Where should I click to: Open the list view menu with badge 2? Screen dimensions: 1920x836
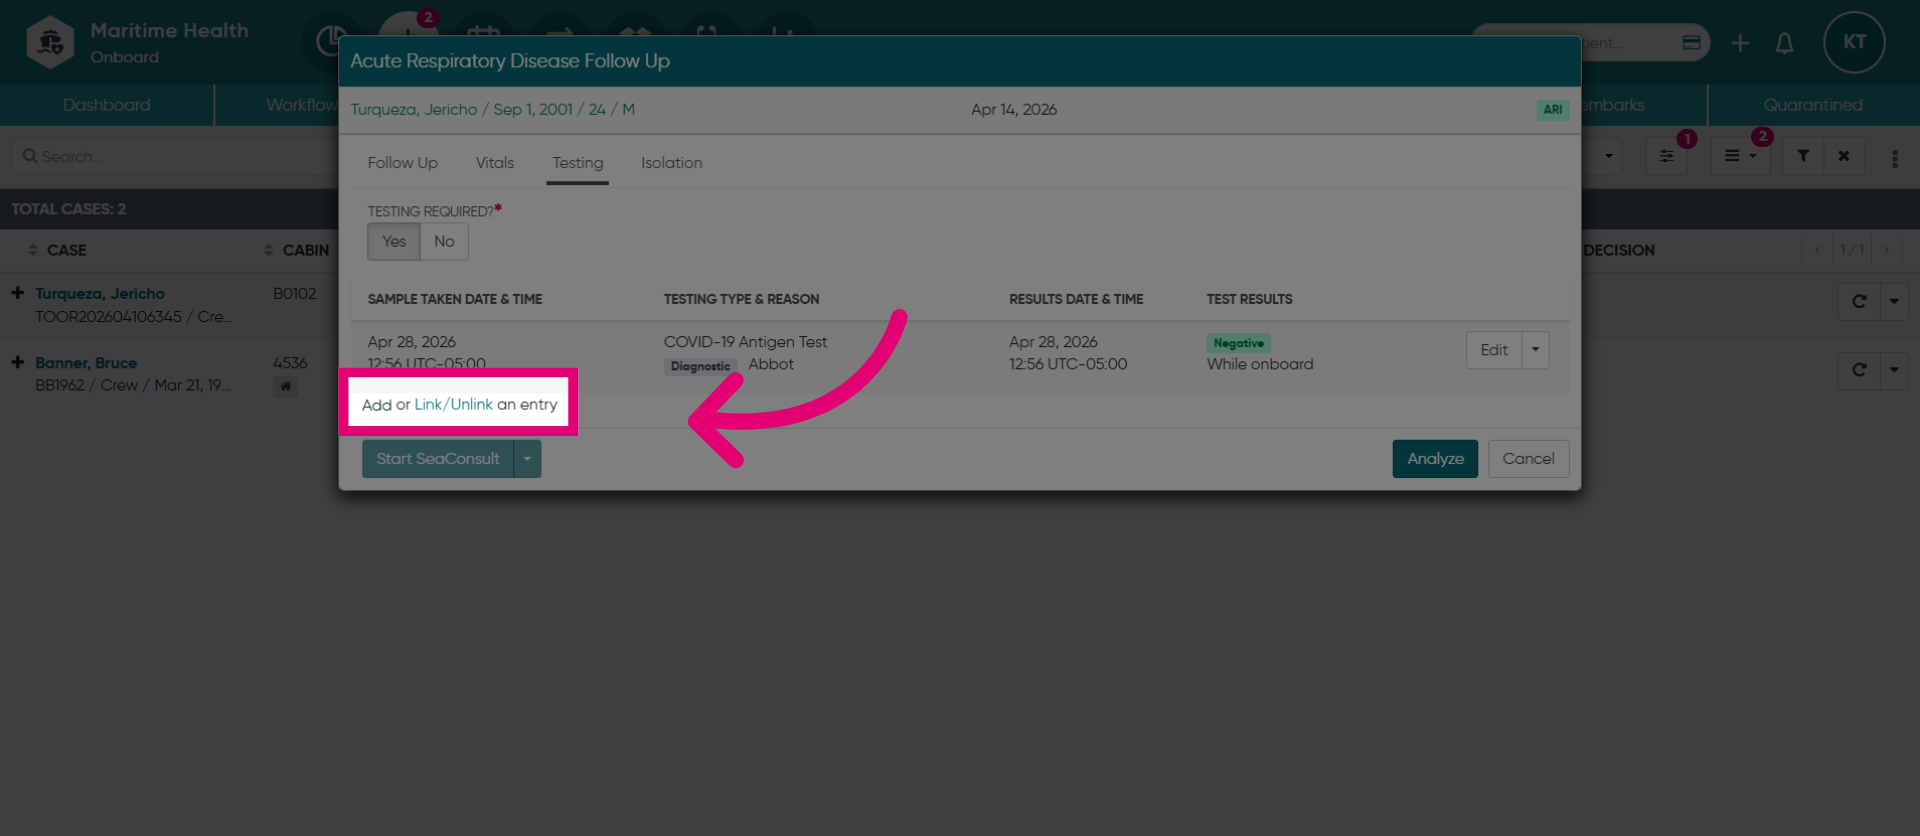tap(1740, 156)
